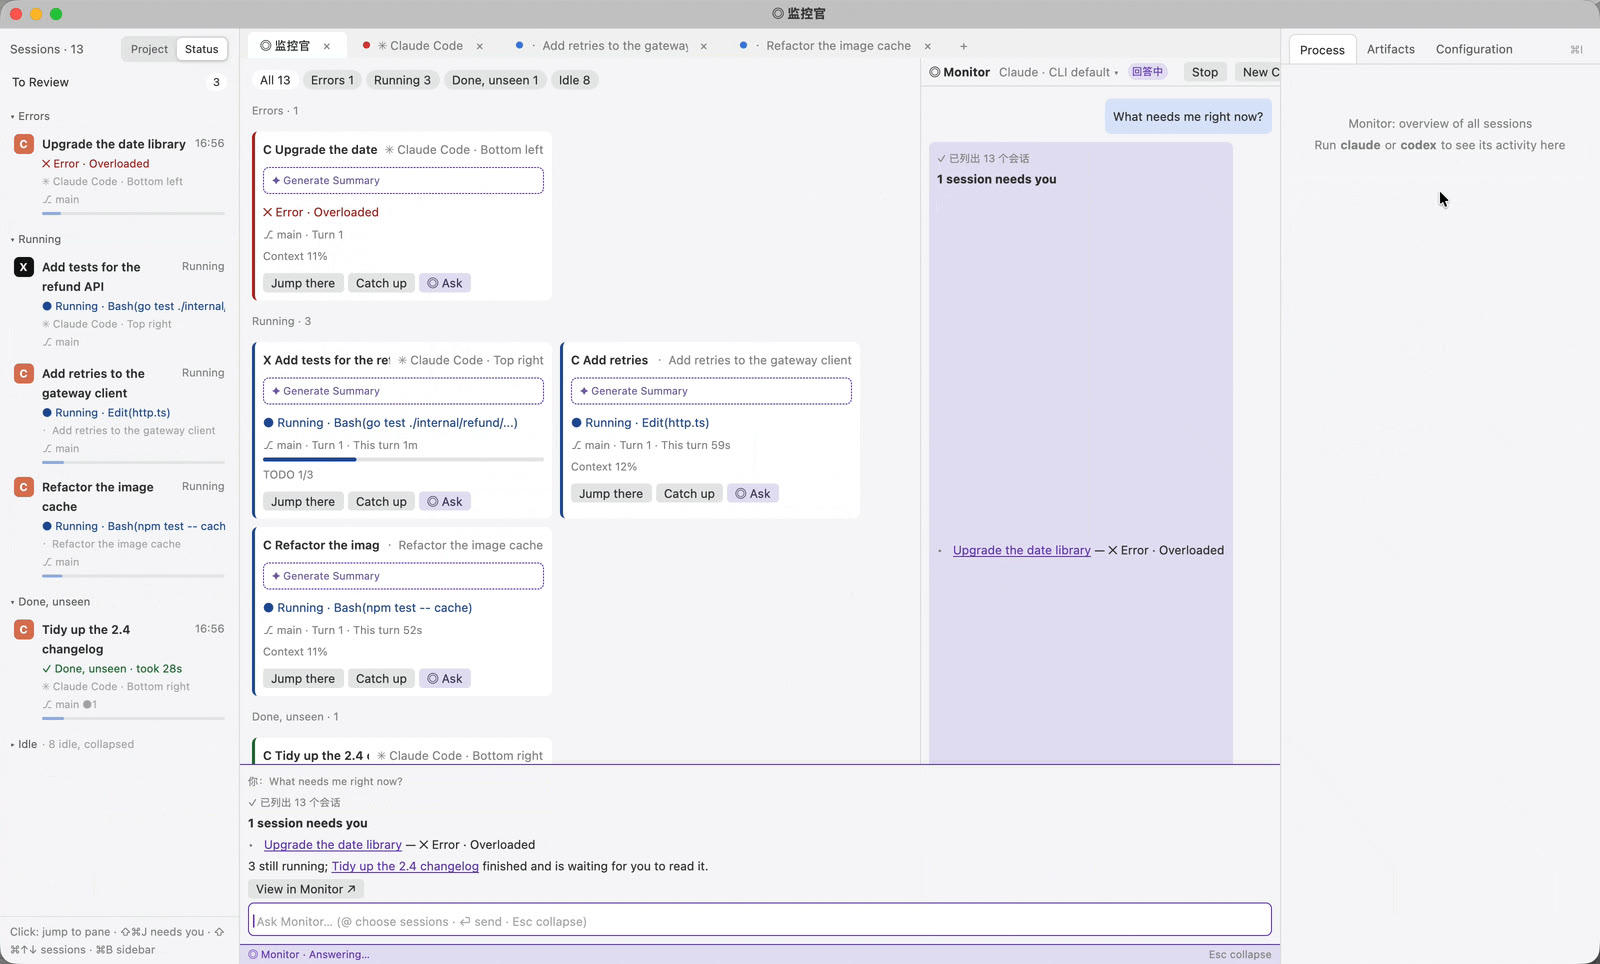Open Upgrade the date library link in bottom answer

[x=332, y=845]
